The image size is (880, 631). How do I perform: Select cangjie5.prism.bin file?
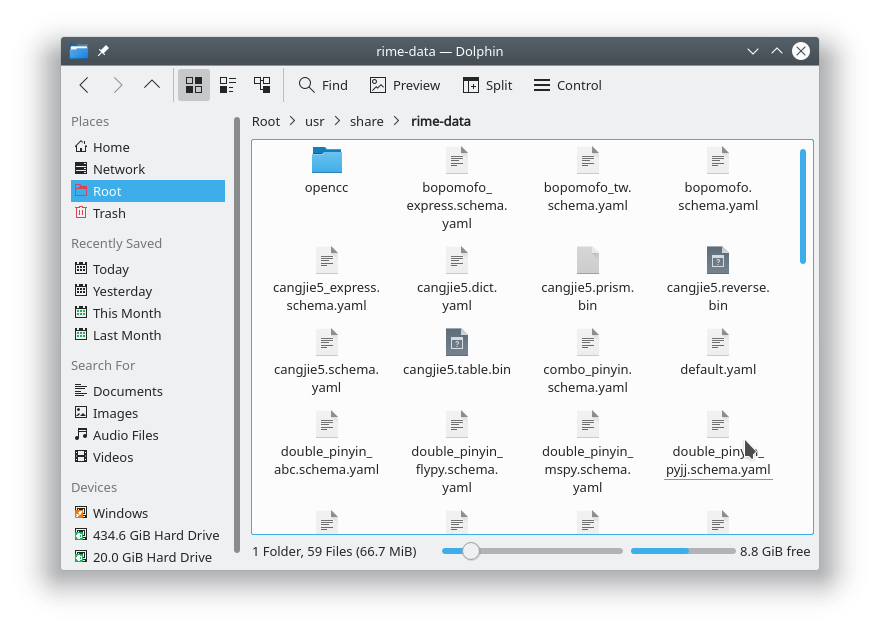tap(588, 280)
